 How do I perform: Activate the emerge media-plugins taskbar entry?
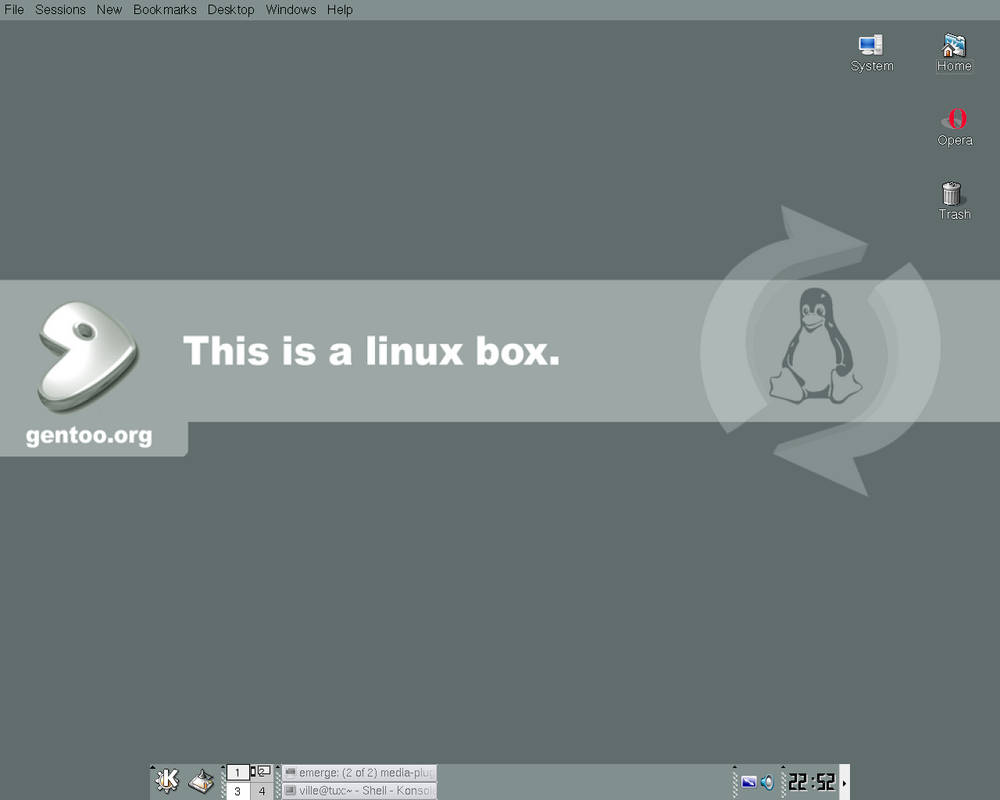[359, 773]
